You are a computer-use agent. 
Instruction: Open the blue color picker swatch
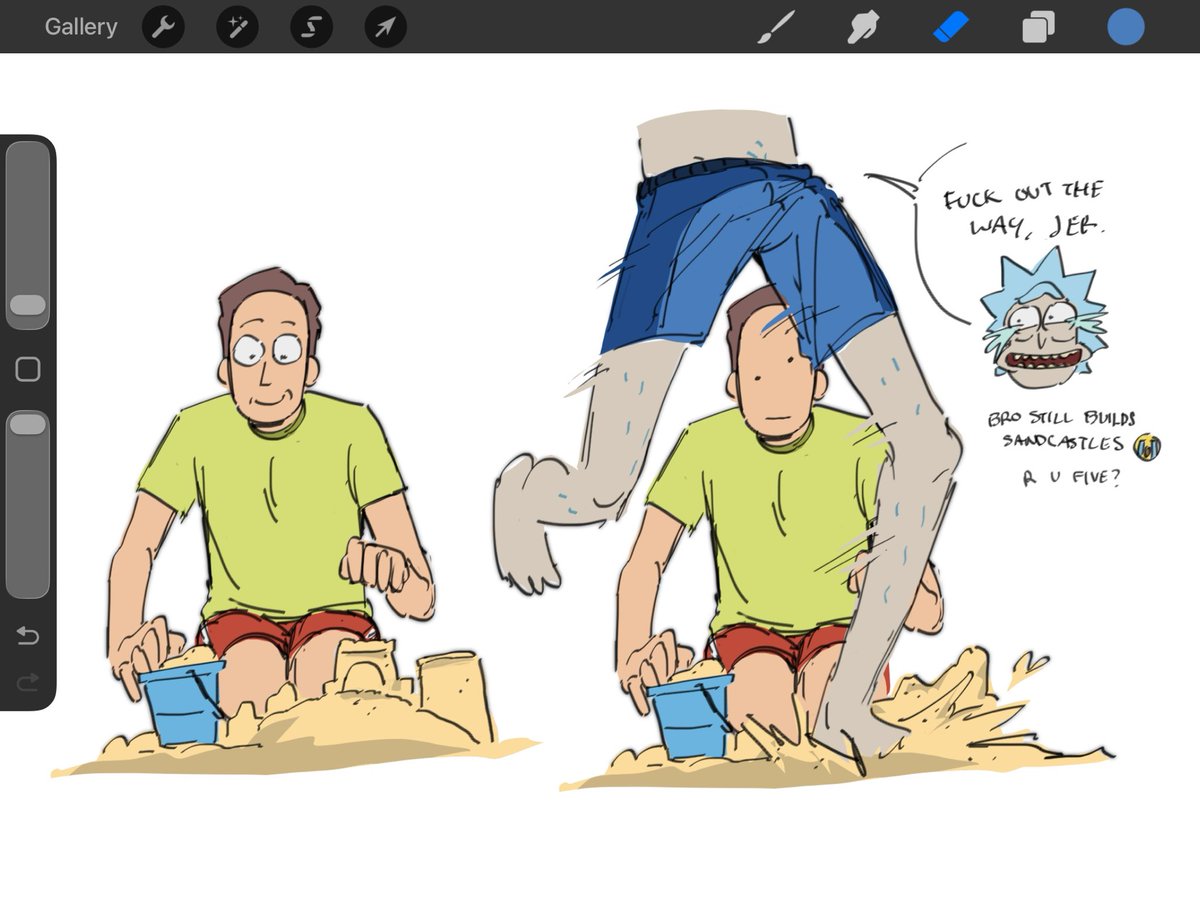1126,27
